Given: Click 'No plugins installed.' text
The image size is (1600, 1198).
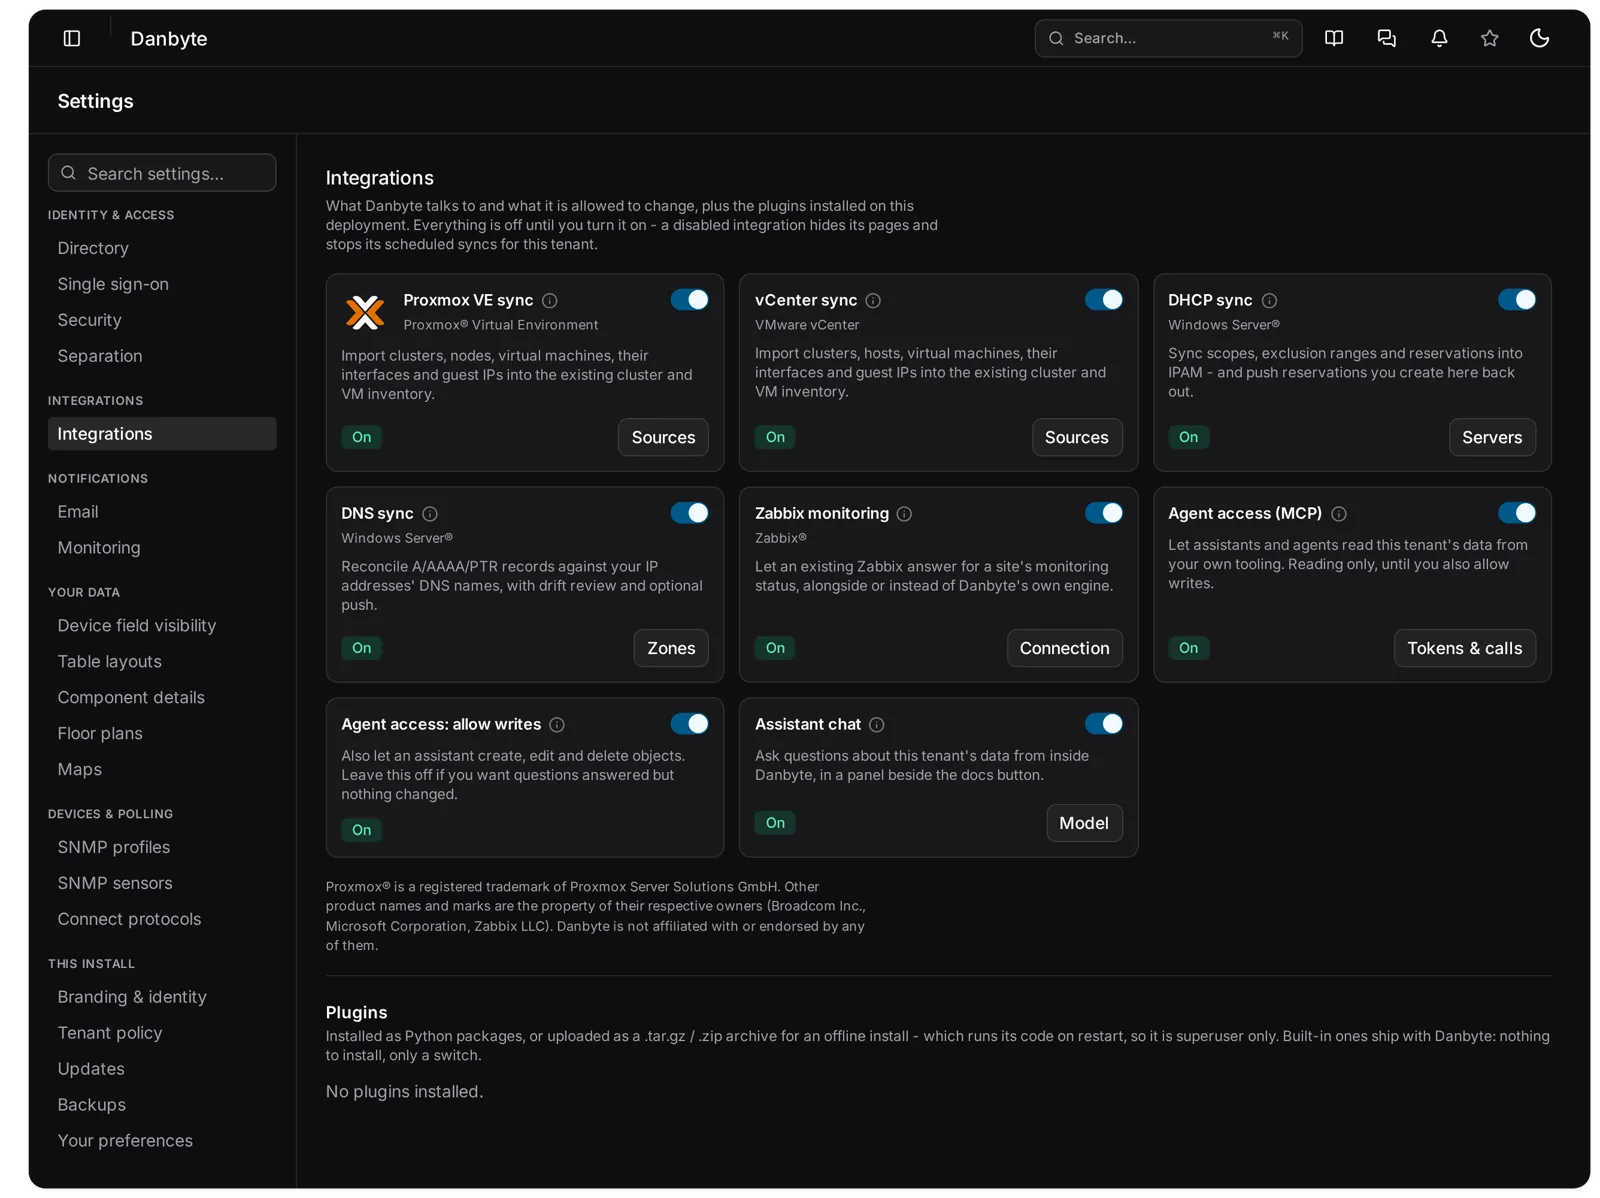Looking at the screenshot, I should tap(404, 1092).
